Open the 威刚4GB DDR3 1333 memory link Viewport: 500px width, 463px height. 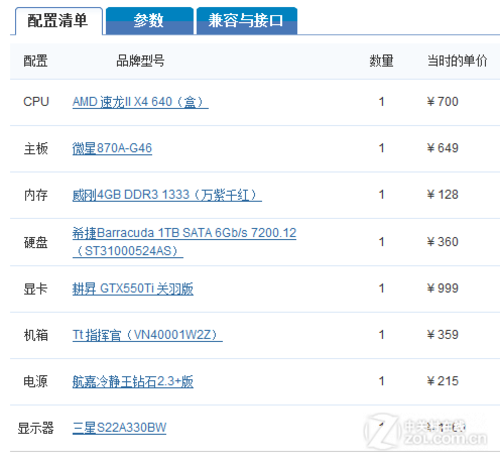click(167, 195)
